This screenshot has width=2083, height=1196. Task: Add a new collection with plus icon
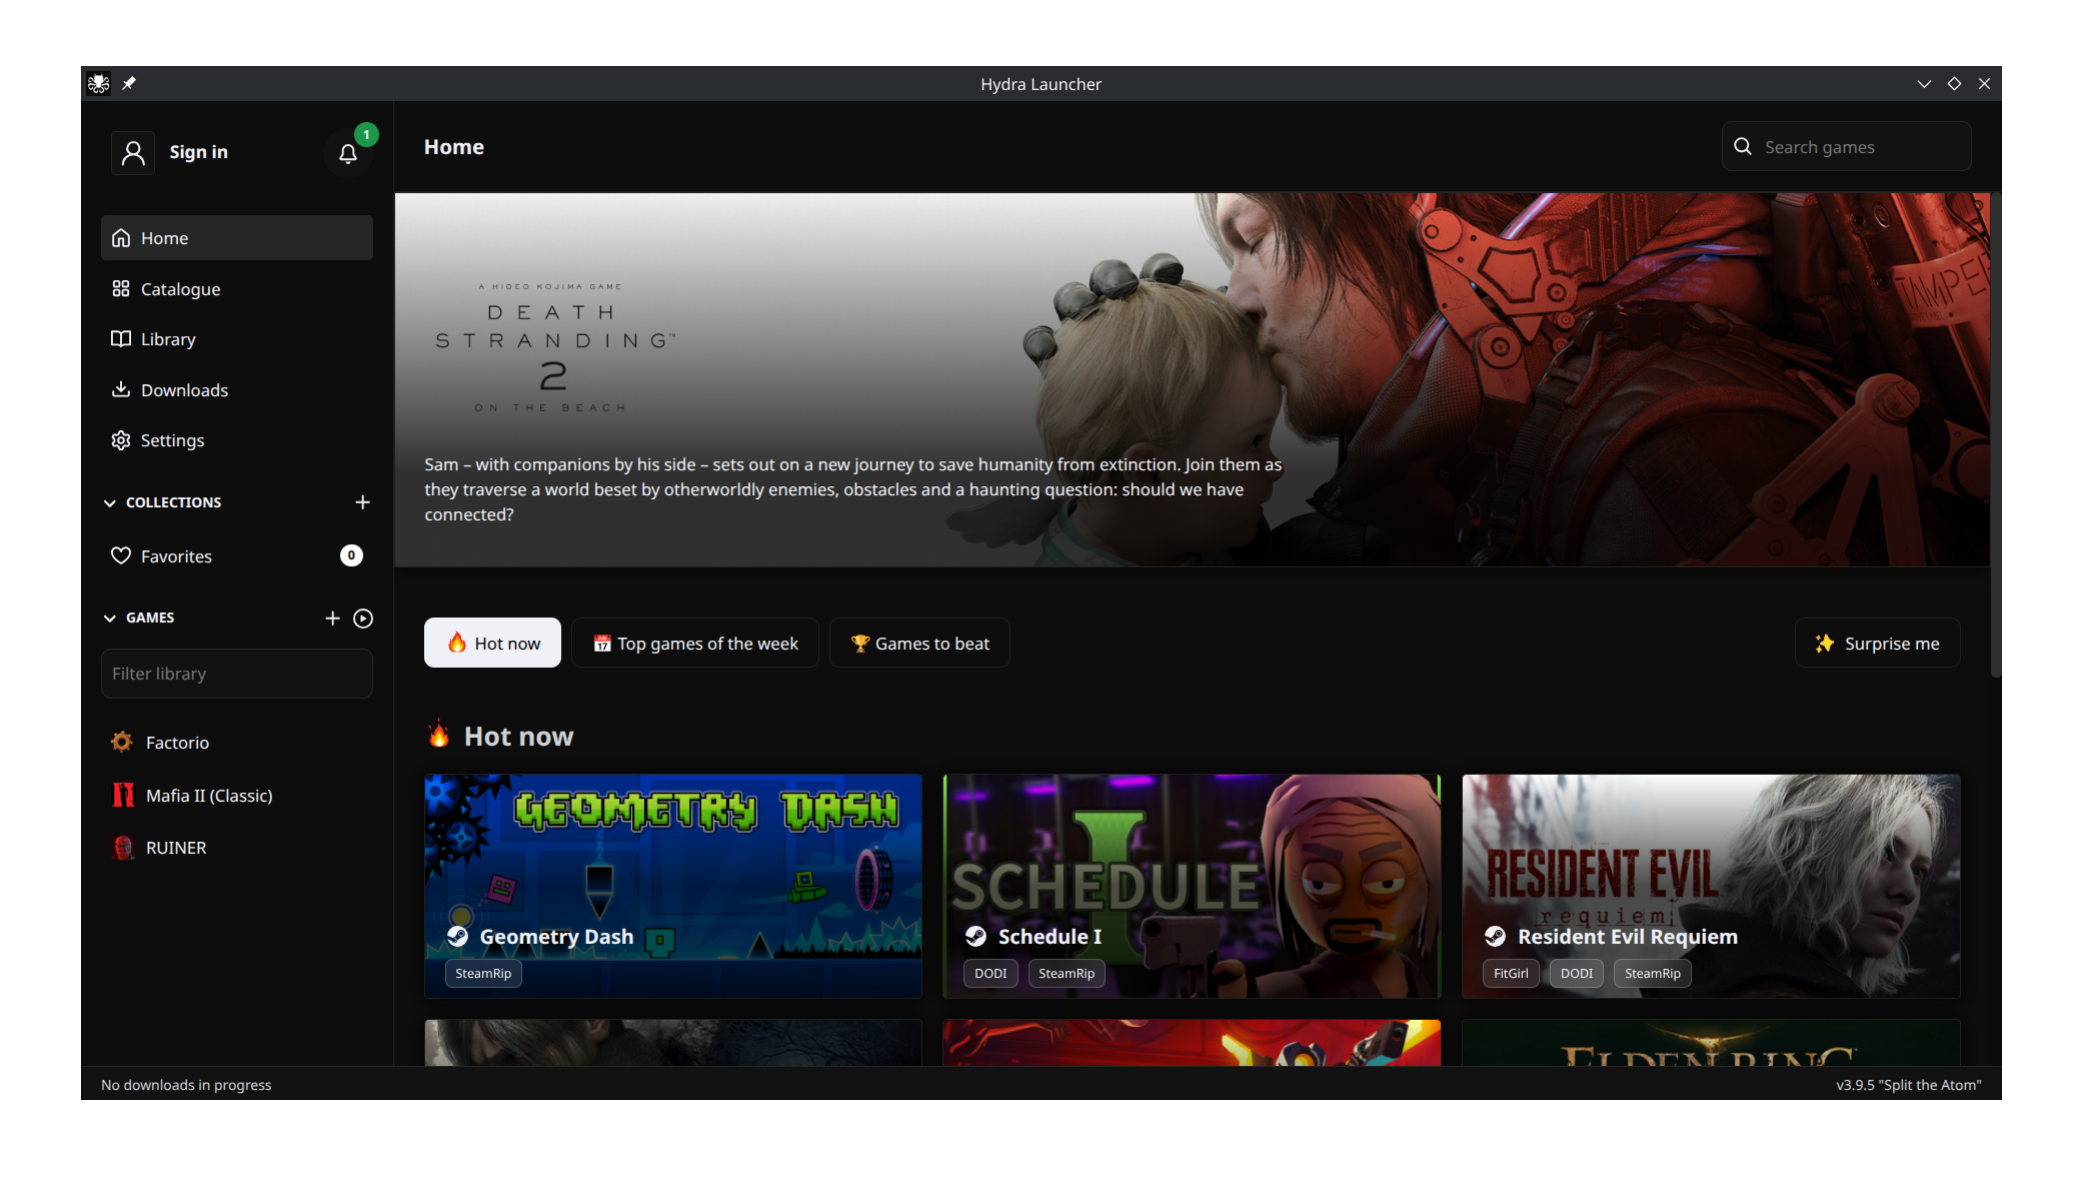[363, 502]
